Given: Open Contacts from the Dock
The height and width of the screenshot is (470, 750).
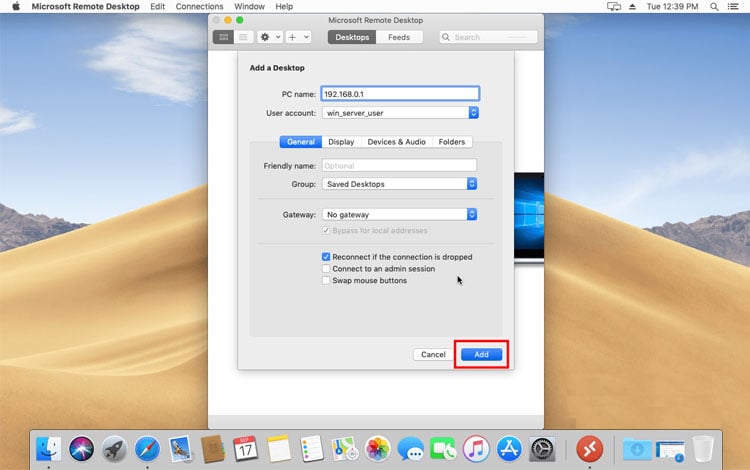Looking at the screenshot, I should [x=213, y=449].
